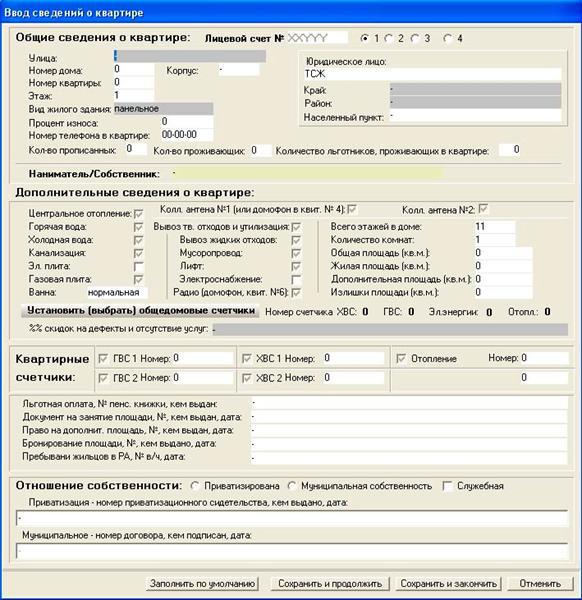The image size is (582, 600).
Task: Choose Муниципальная собственность radio option
Action: point(292,486)
